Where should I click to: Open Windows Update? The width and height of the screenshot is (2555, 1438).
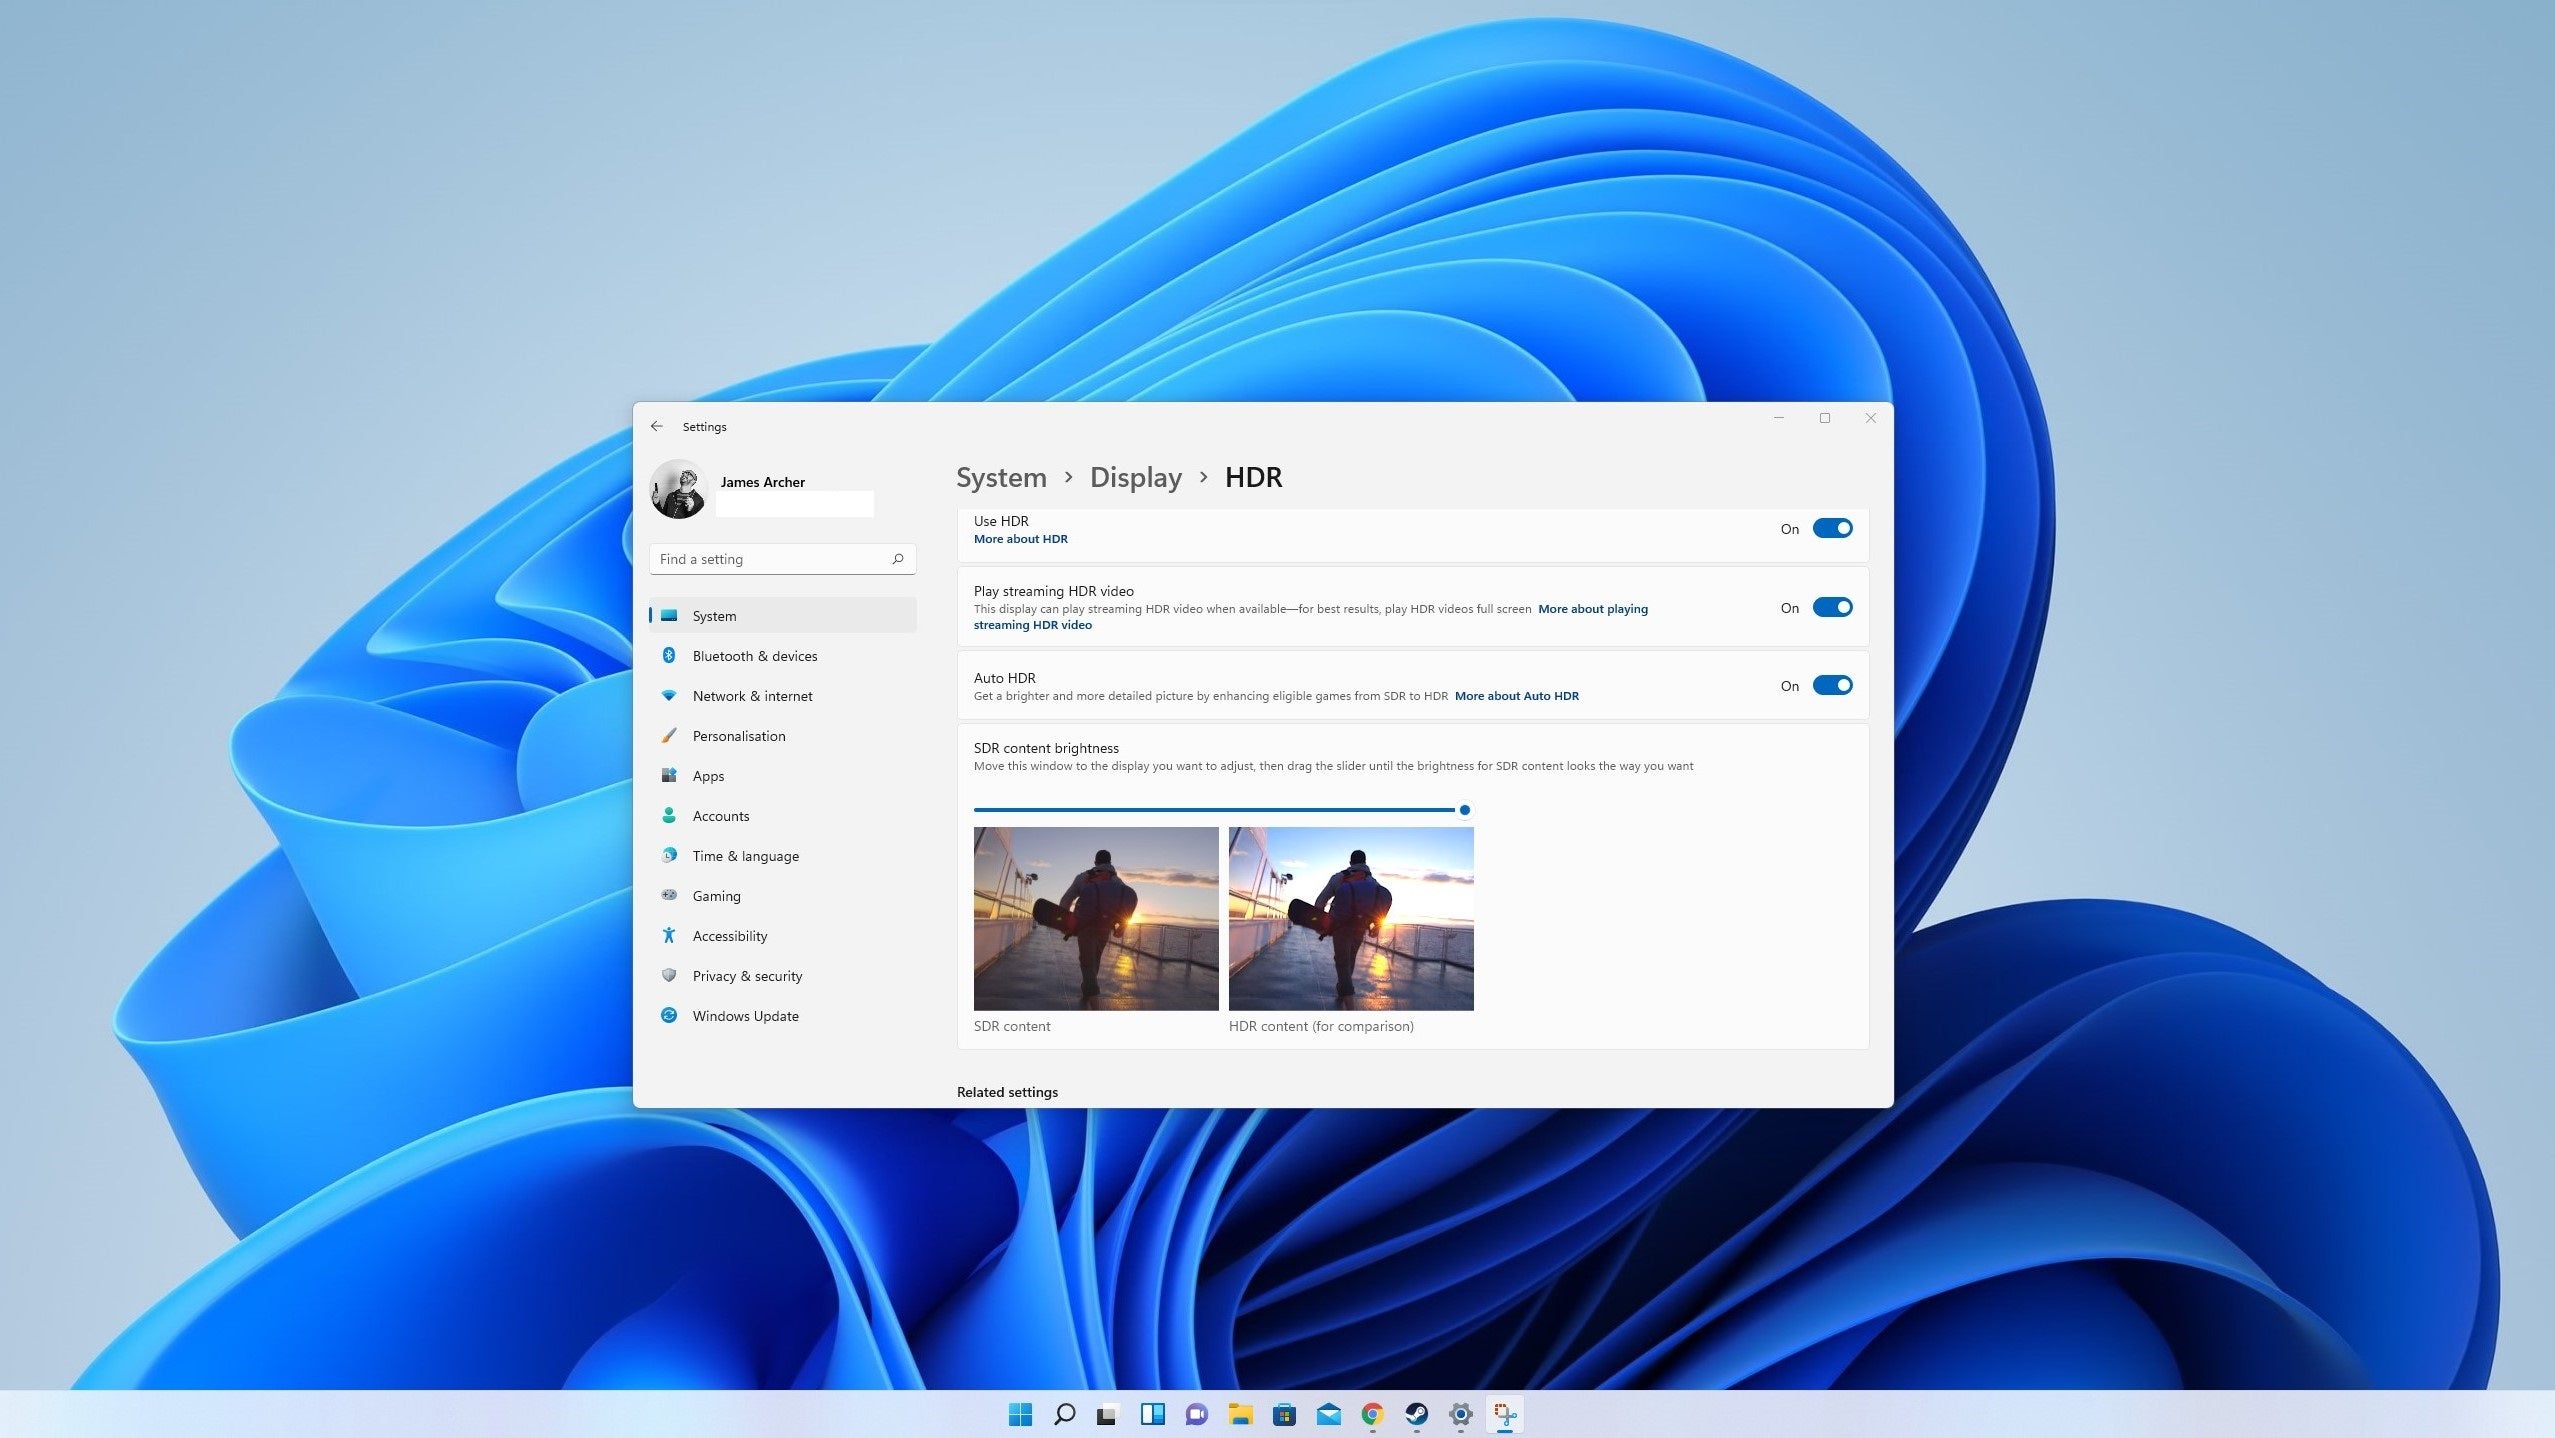click(x=745, y=1015)
